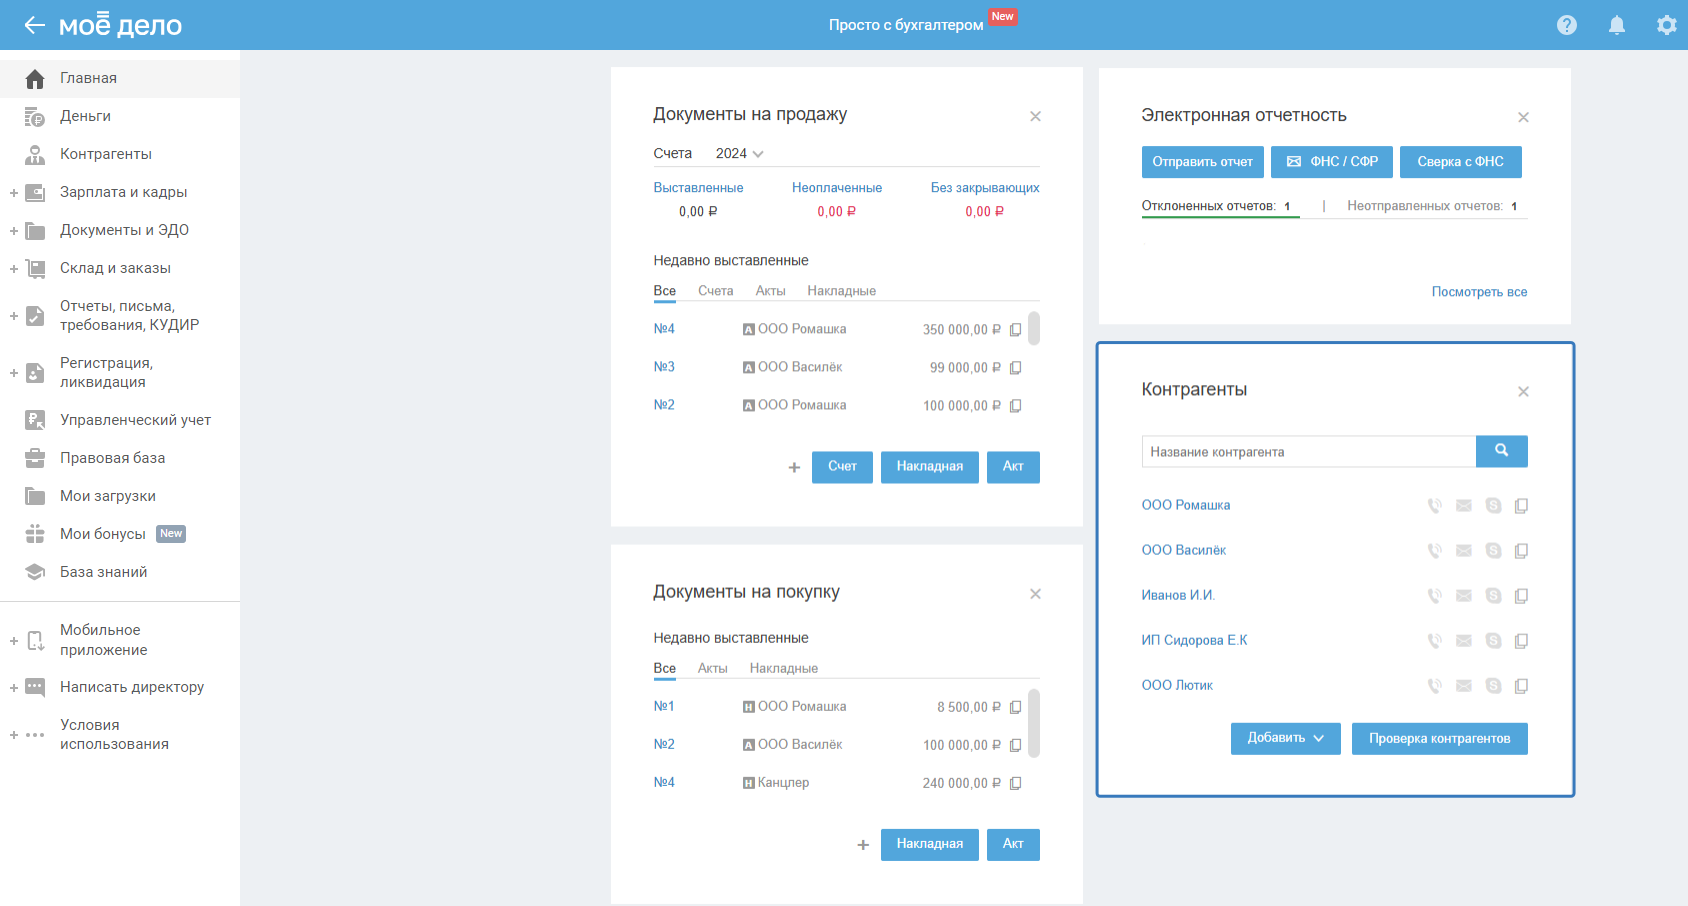Click Акт button in Документы на покупку

(1013, 845)
